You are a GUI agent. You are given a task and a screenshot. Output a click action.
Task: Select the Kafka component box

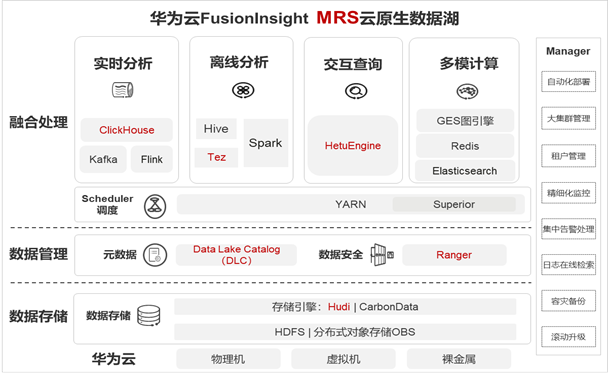point(103,159)
